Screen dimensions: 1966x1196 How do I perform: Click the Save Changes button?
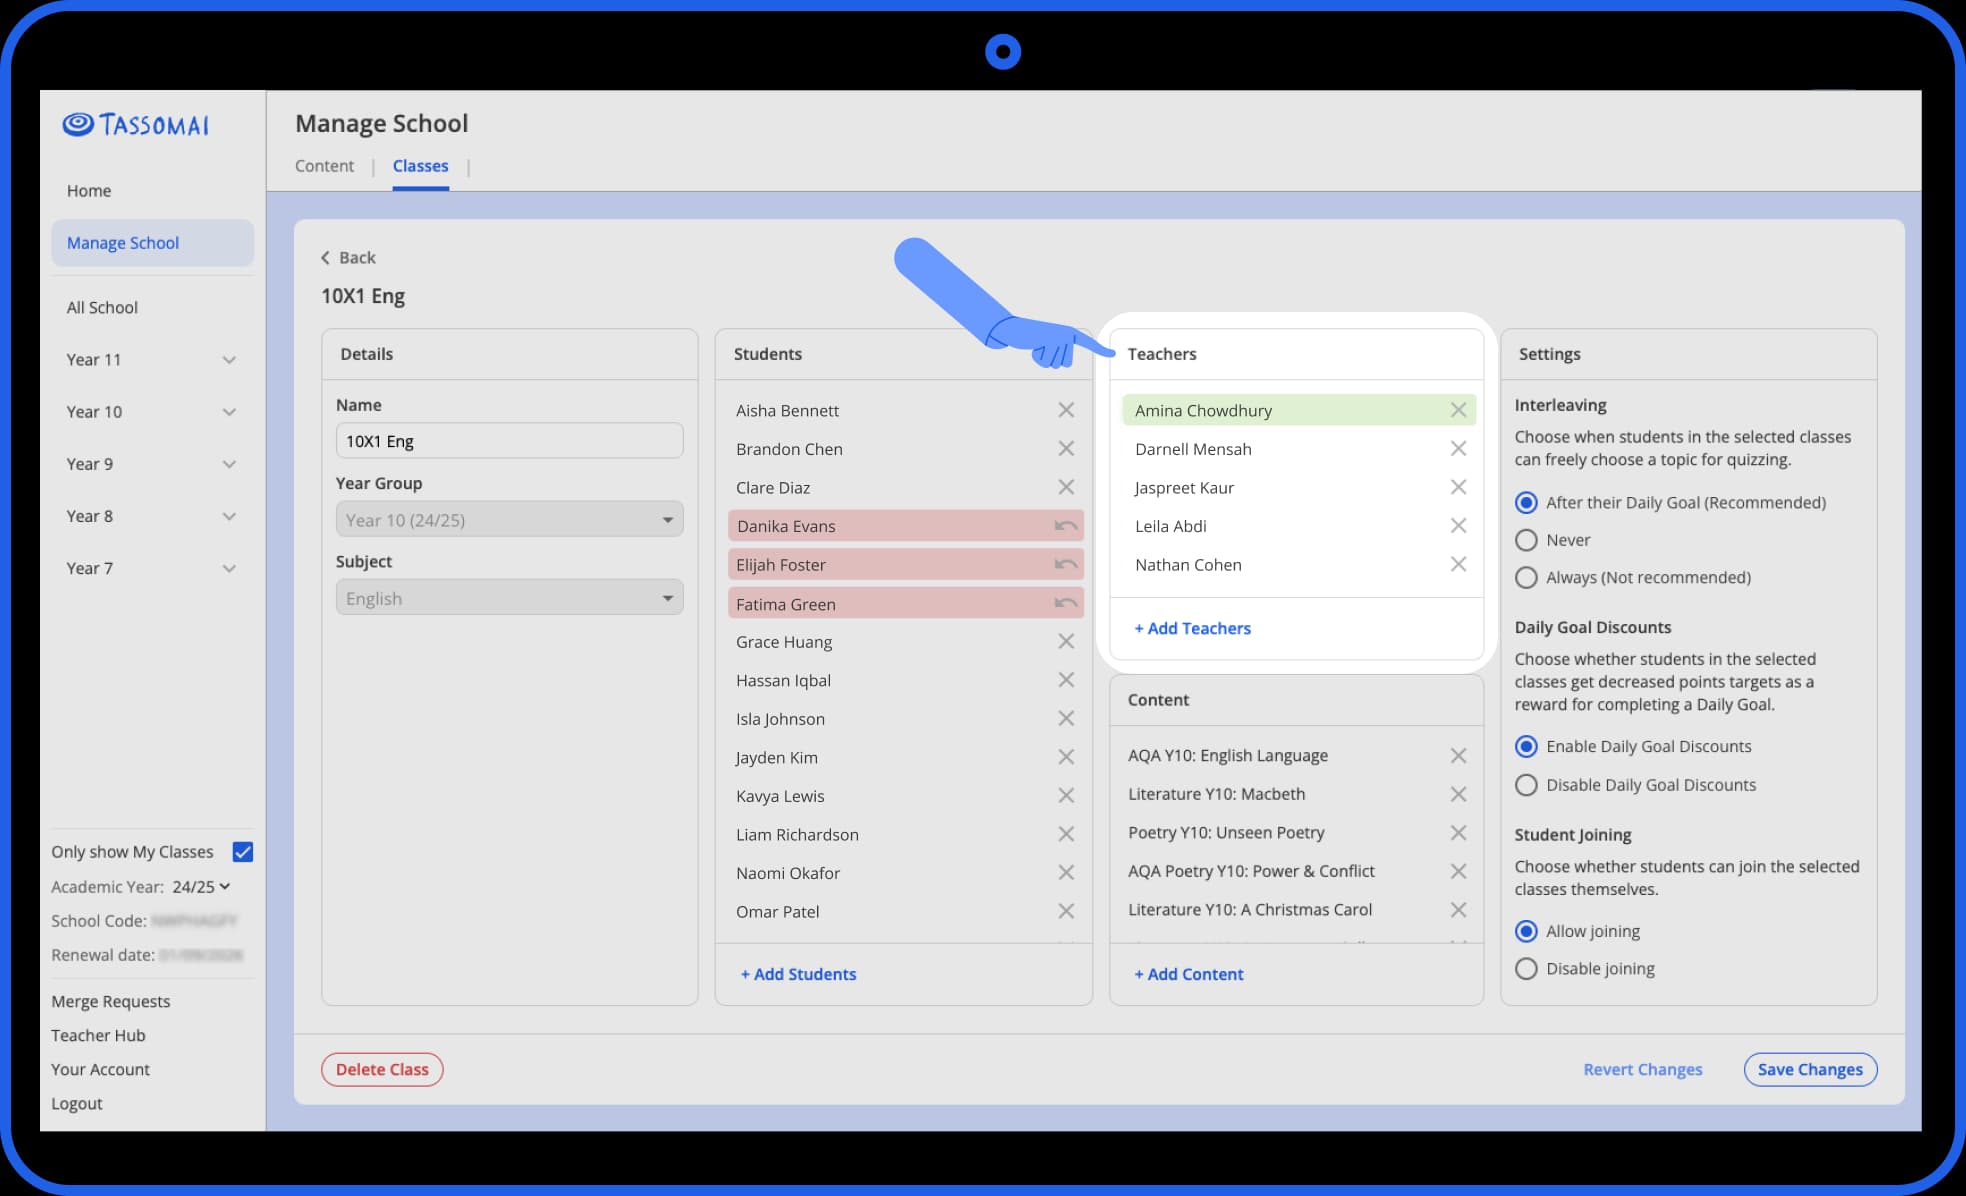click(x=1810, y=1069)
